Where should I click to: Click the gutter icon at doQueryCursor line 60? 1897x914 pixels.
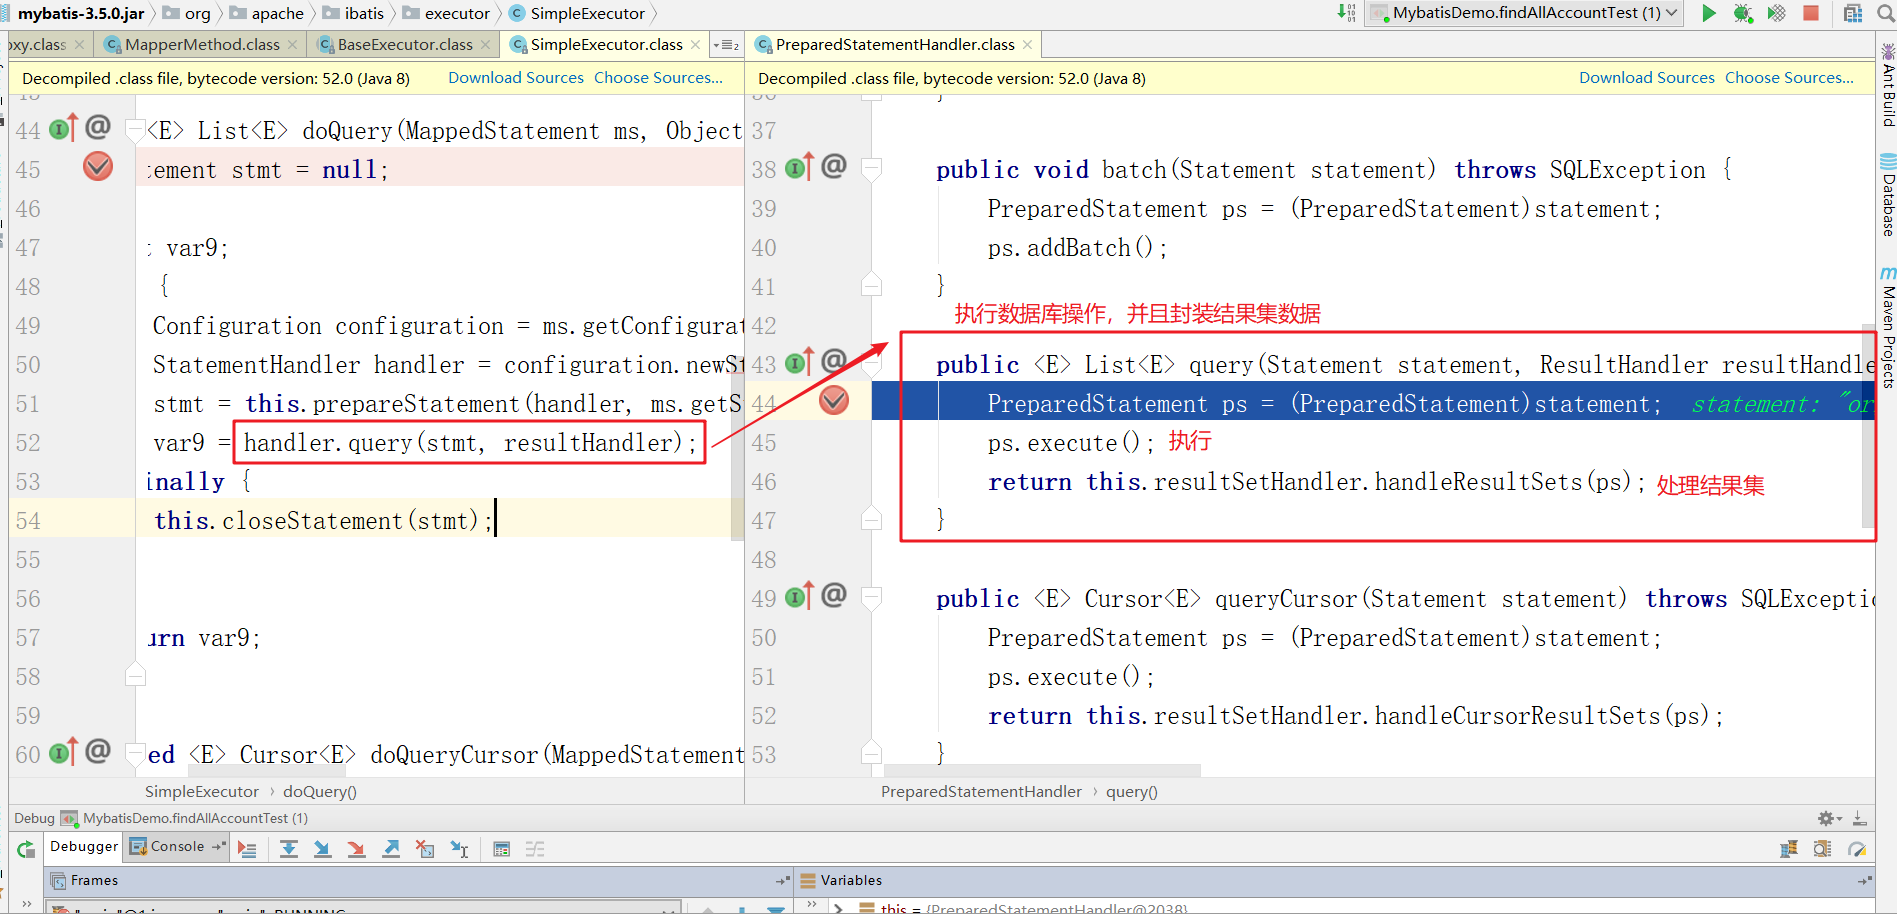(62, 752)
